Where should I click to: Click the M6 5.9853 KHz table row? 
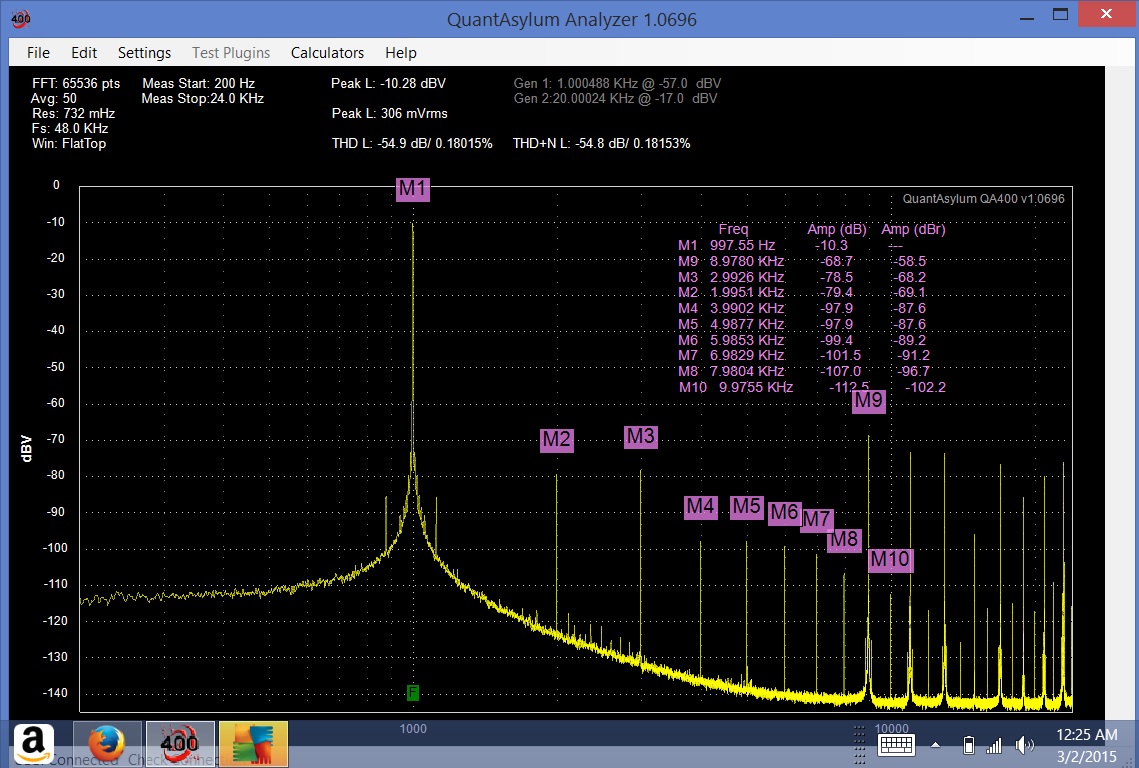click(x=802, y=341)
